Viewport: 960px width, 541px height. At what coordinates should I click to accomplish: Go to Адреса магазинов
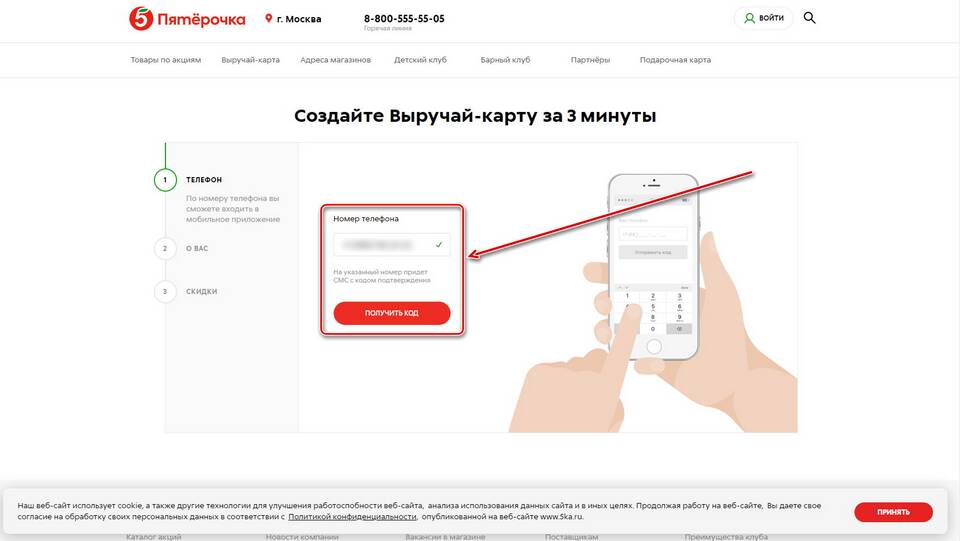(336, 60)
